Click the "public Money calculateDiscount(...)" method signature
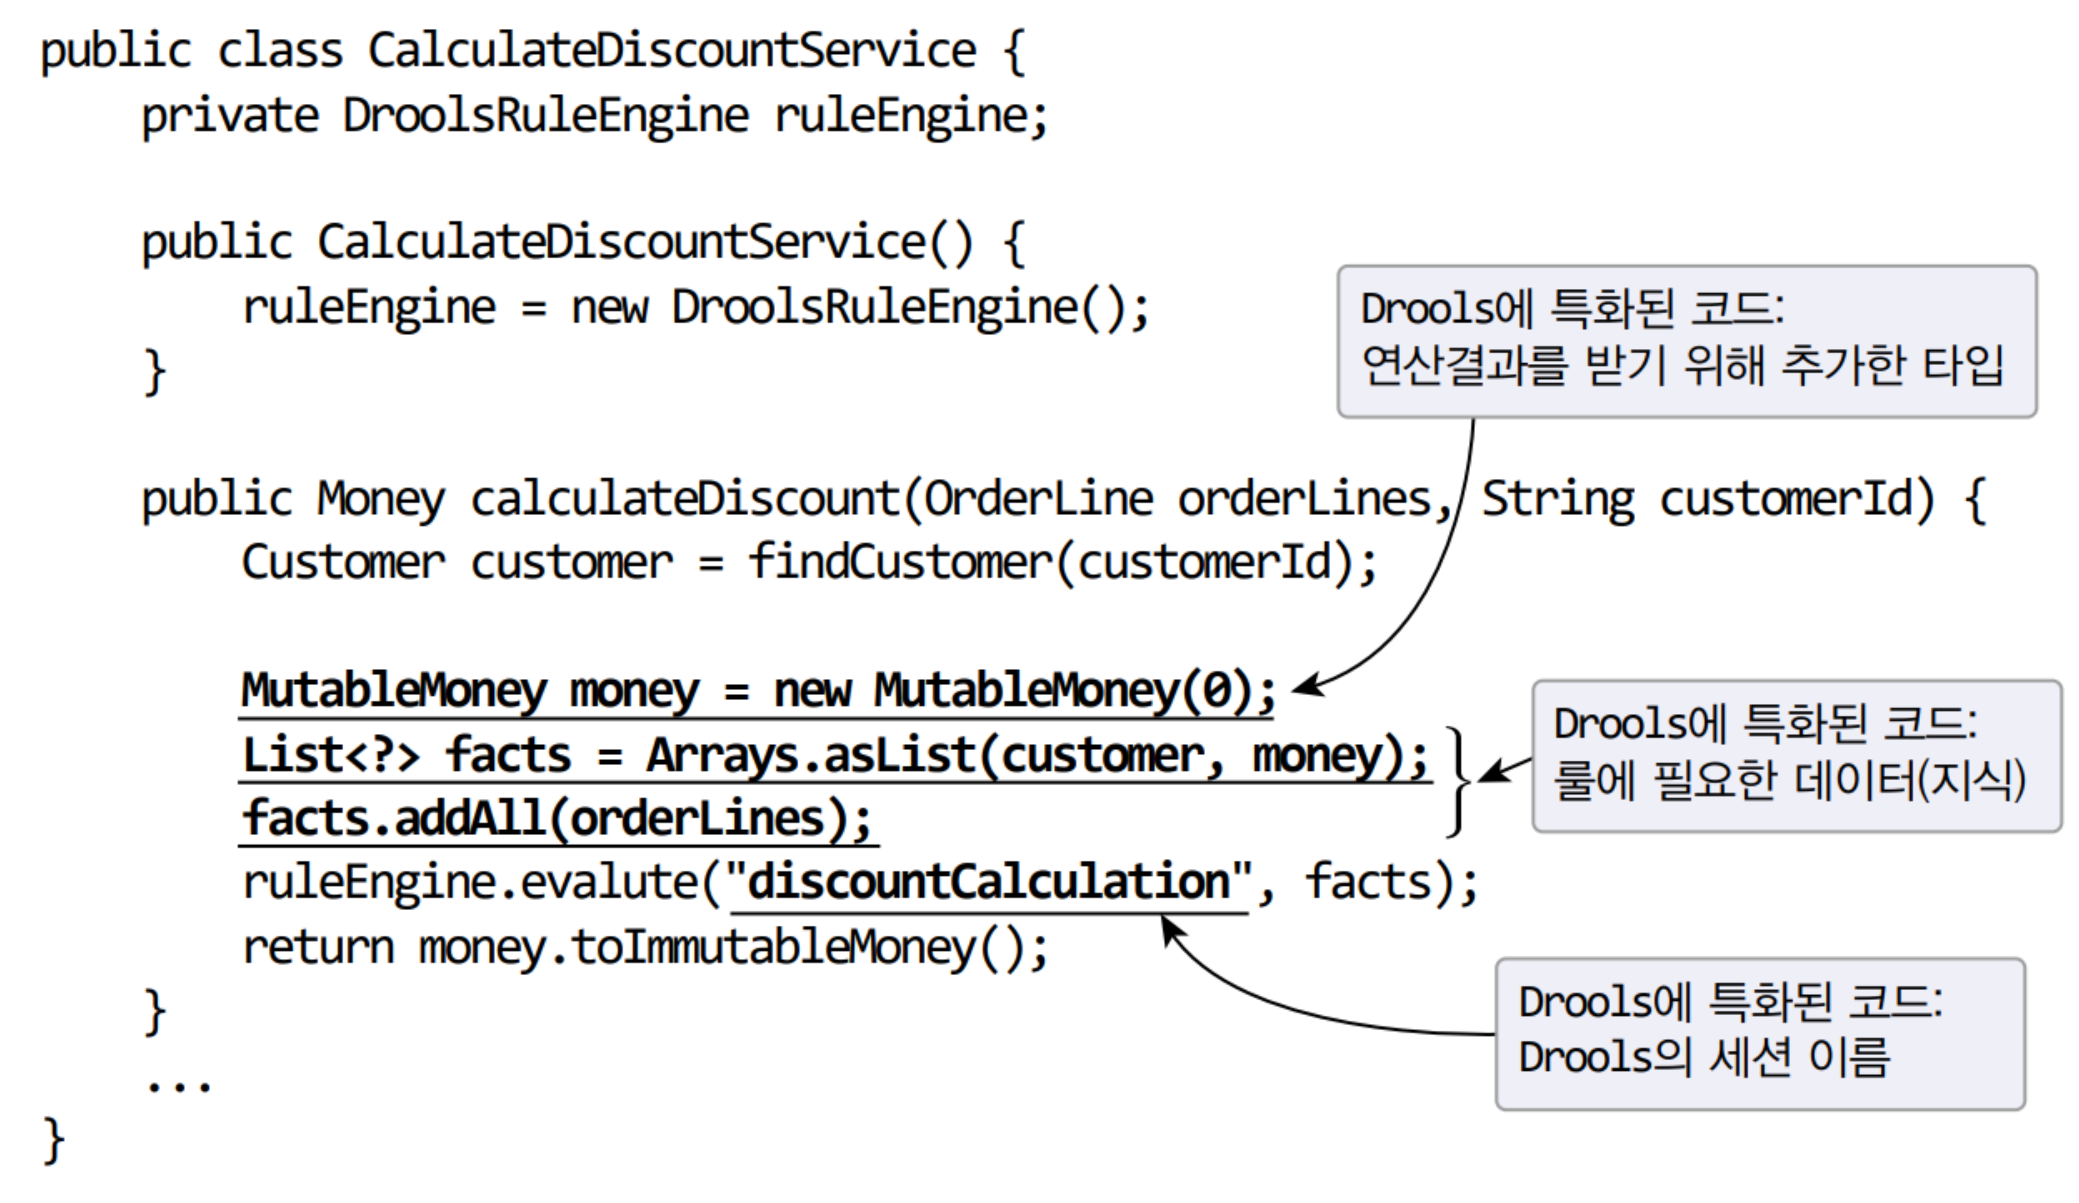Viewport: 2079px width, 1203px height. pos(1063,499)
